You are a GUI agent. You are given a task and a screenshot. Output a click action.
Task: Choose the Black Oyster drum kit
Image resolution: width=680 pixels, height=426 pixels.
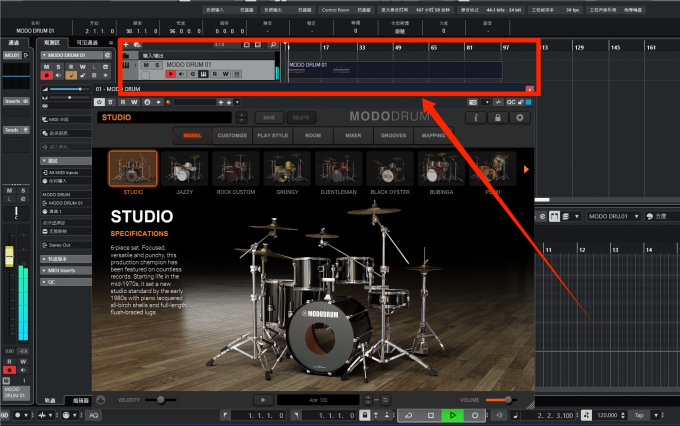390,168
